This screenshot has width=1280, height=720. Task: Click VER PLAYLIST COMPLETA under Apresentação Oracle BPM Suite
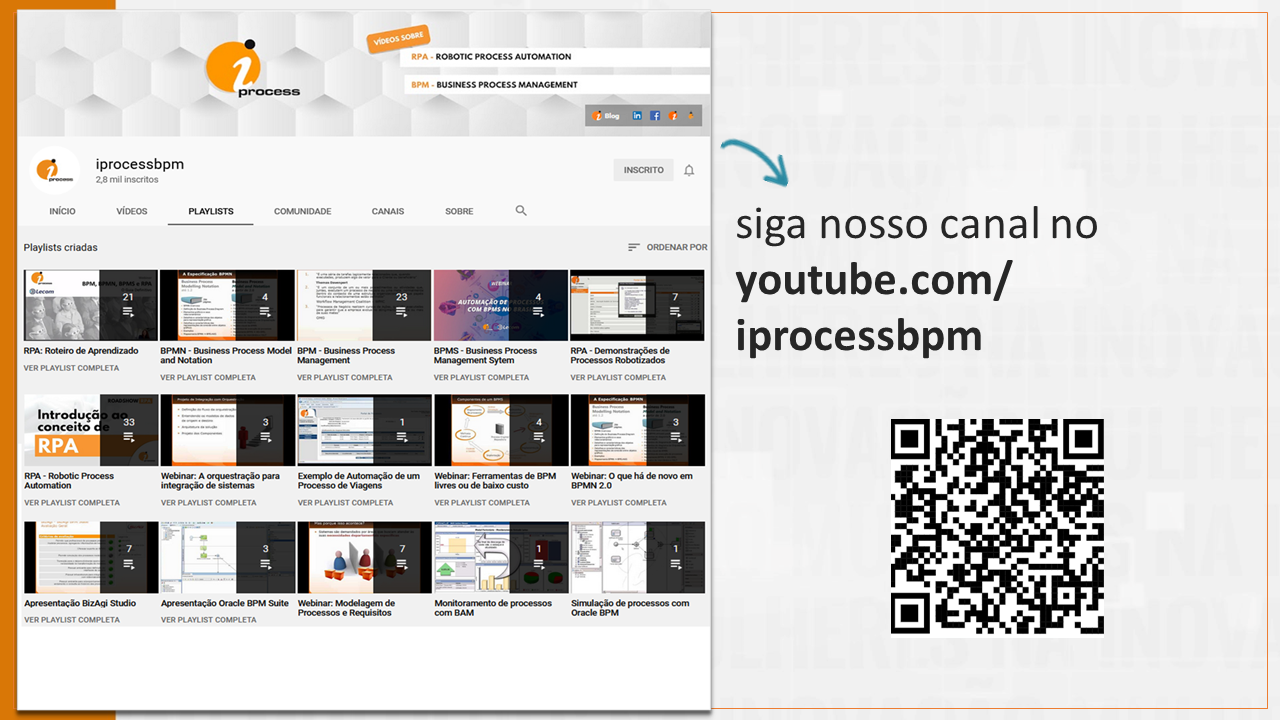click(208, 620)
